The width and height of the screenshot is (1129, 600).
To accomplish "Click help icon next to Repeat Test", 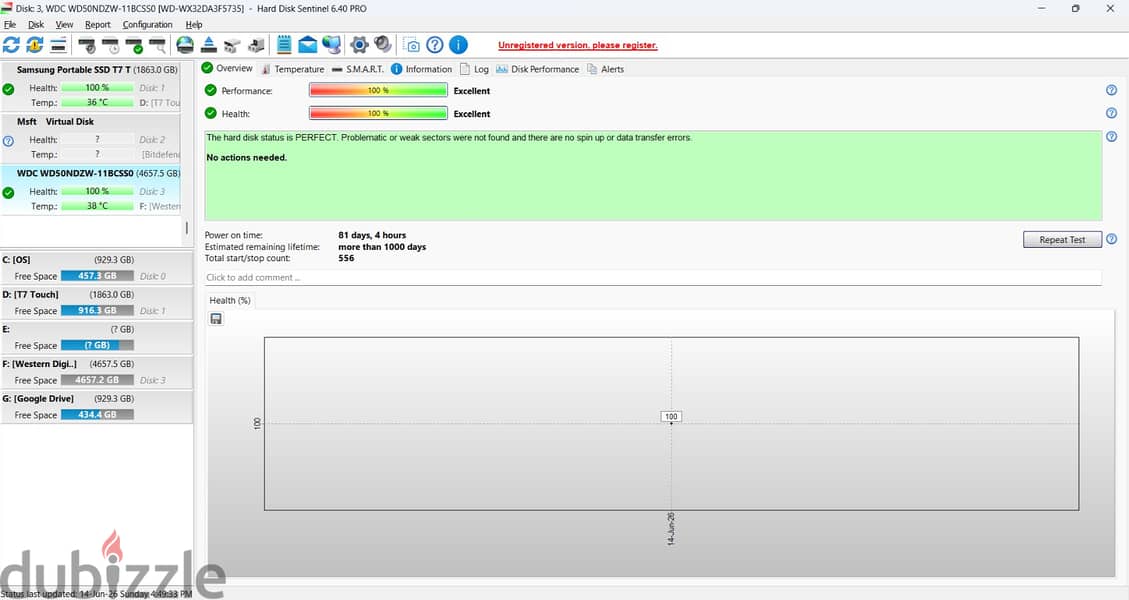I will pos(1111,239).
